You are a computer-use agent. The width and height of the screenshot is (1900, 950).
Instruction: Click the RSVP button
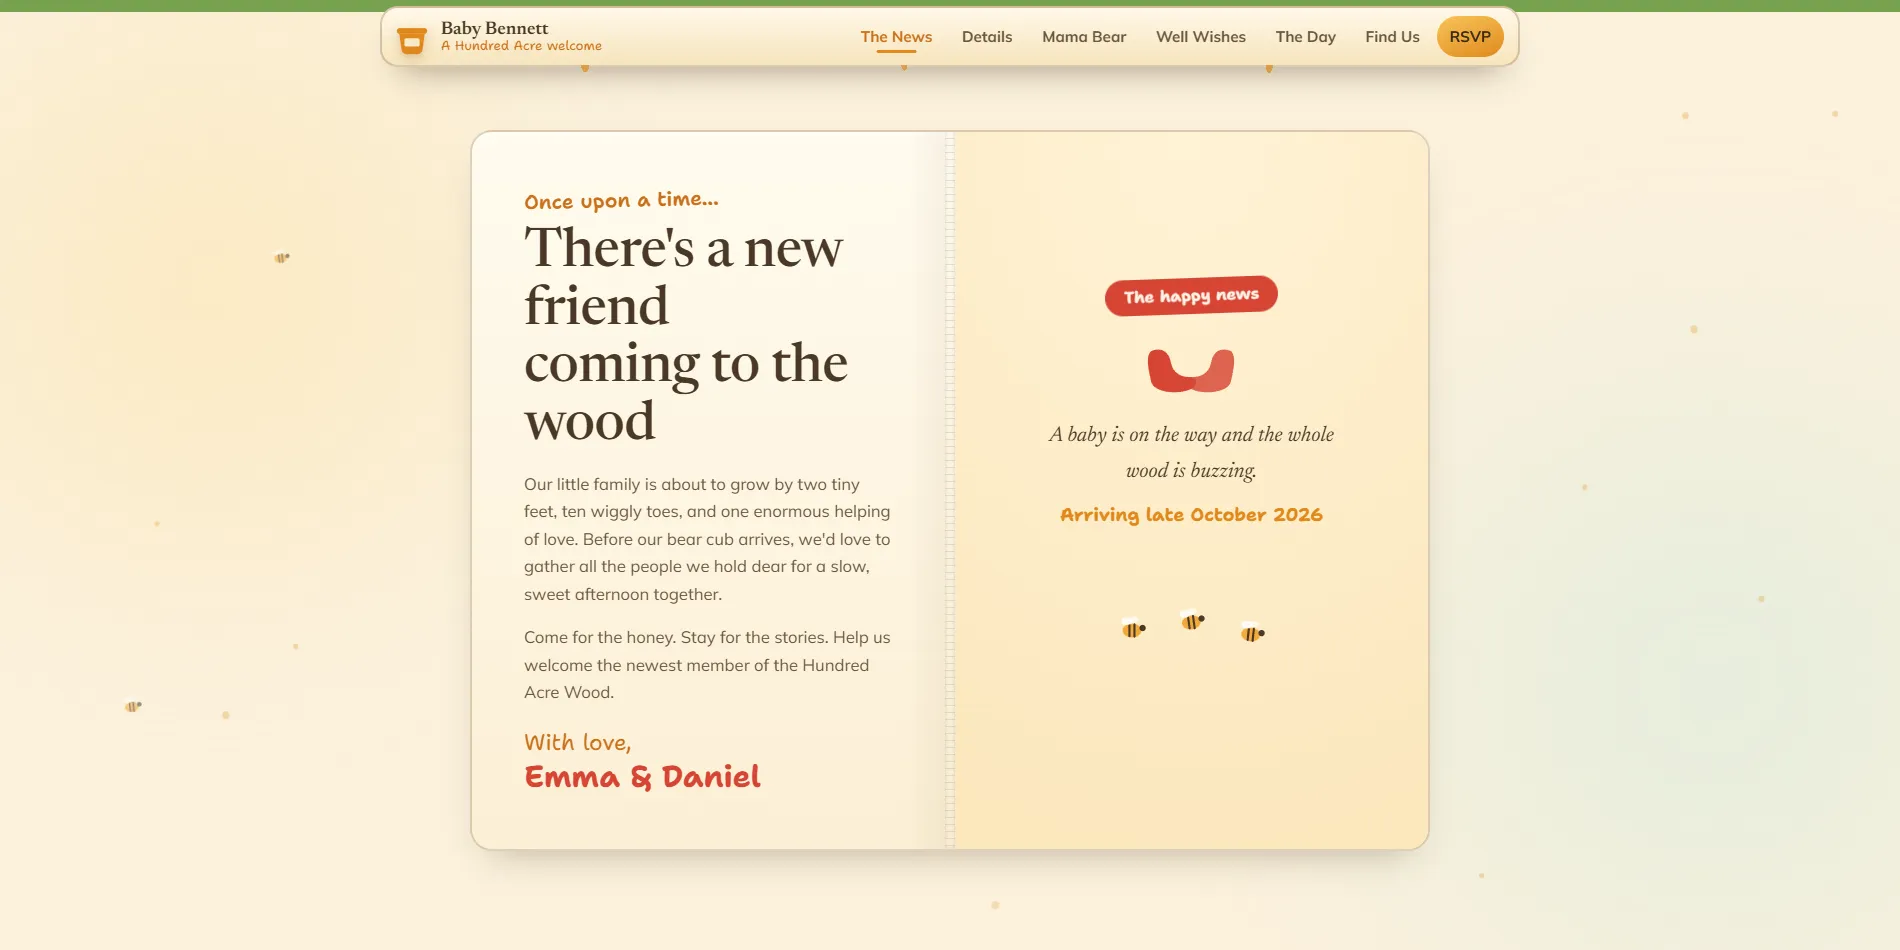point(1470,37)
